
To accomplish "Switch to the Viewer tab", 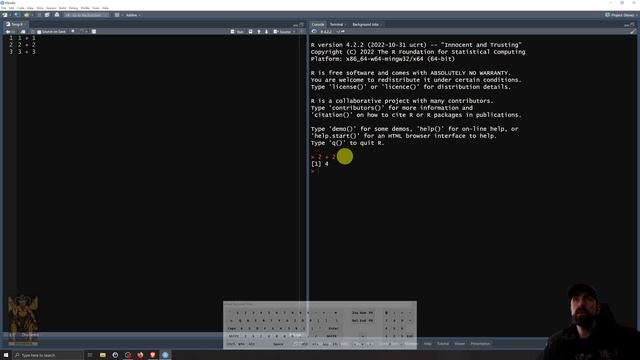I will [x=460, y=344].
